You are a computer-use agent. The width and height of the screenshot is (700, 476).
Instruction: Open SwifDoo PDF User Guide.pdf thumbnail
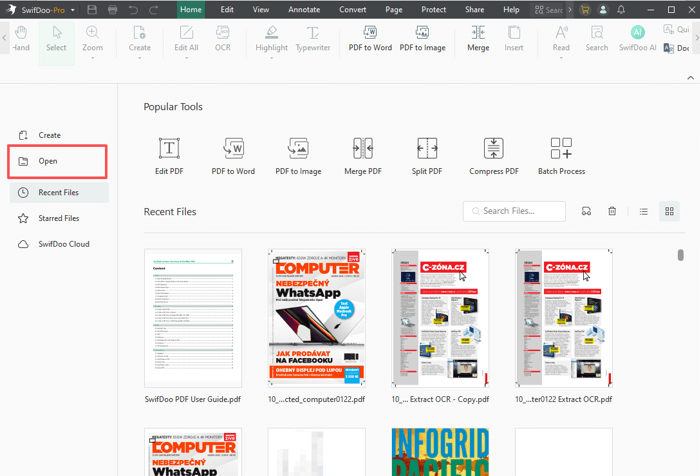click(x=193, y=318)
